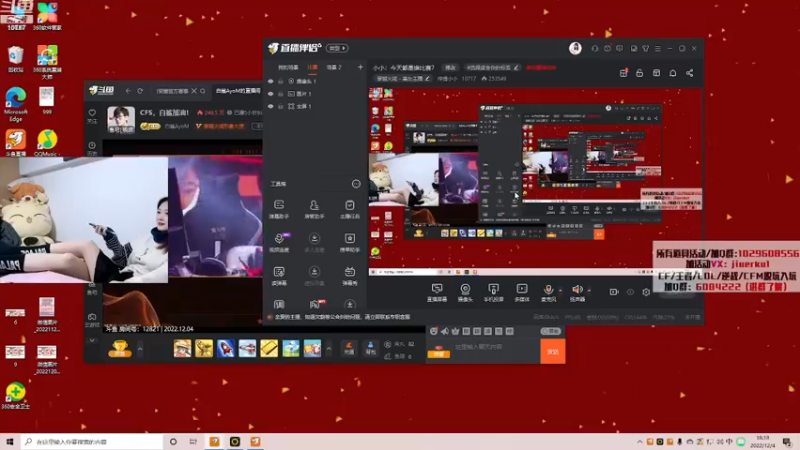Image resolution: width=800 pixels, height=450 pixels.
Task: Switch to the highlighted 比赛 scene tab
Action: click(x=312, y=67)
